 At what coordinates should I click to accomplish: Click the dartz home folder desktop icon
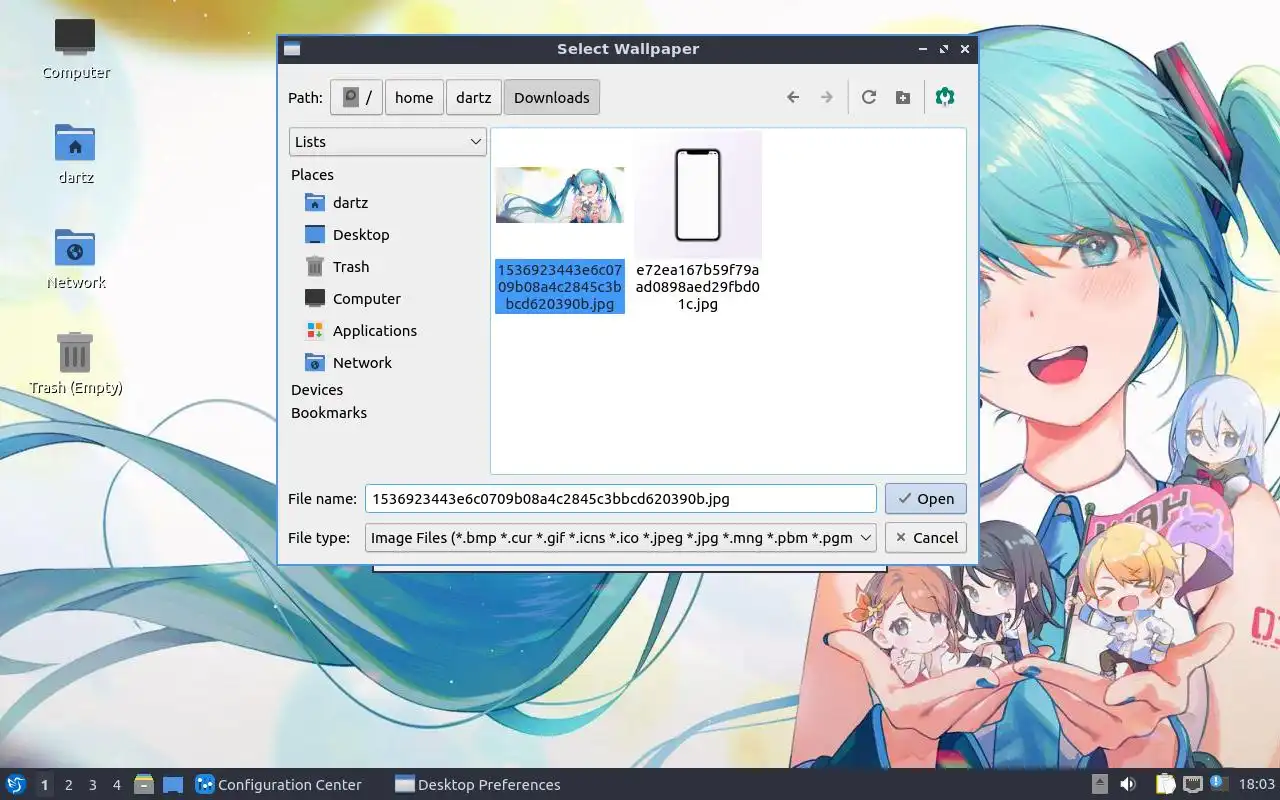coord(75,154)
